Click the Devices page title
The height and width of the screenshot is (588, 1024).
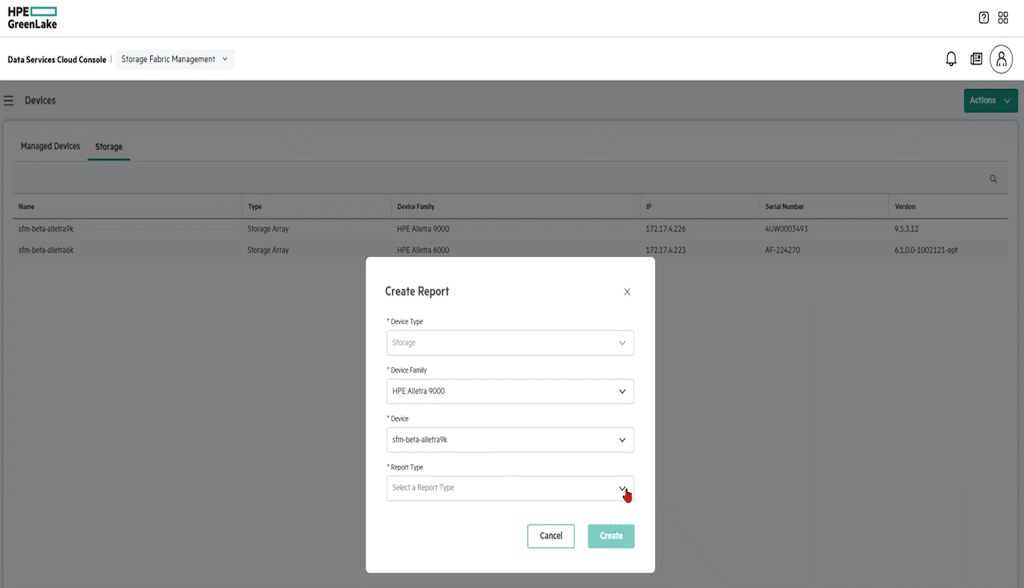[x=40, y=101]
